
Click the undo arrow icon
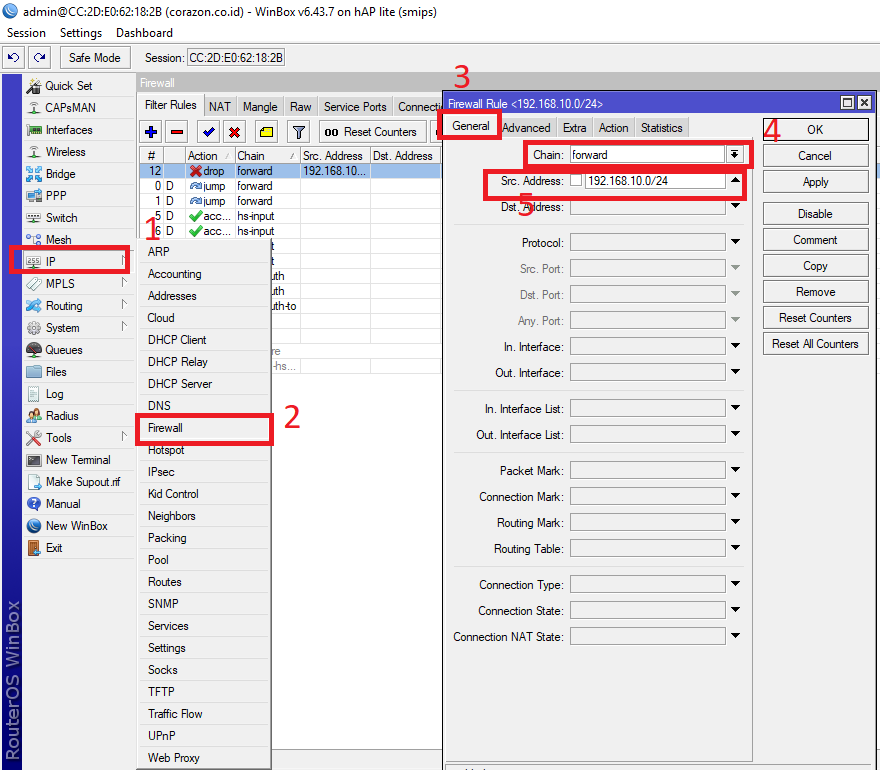(13, 57)
